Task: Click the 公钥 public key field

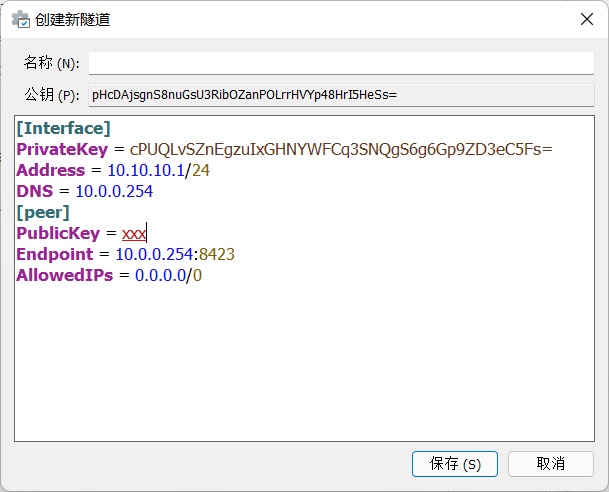Action: pyautogui.click(x=340, y=95)
